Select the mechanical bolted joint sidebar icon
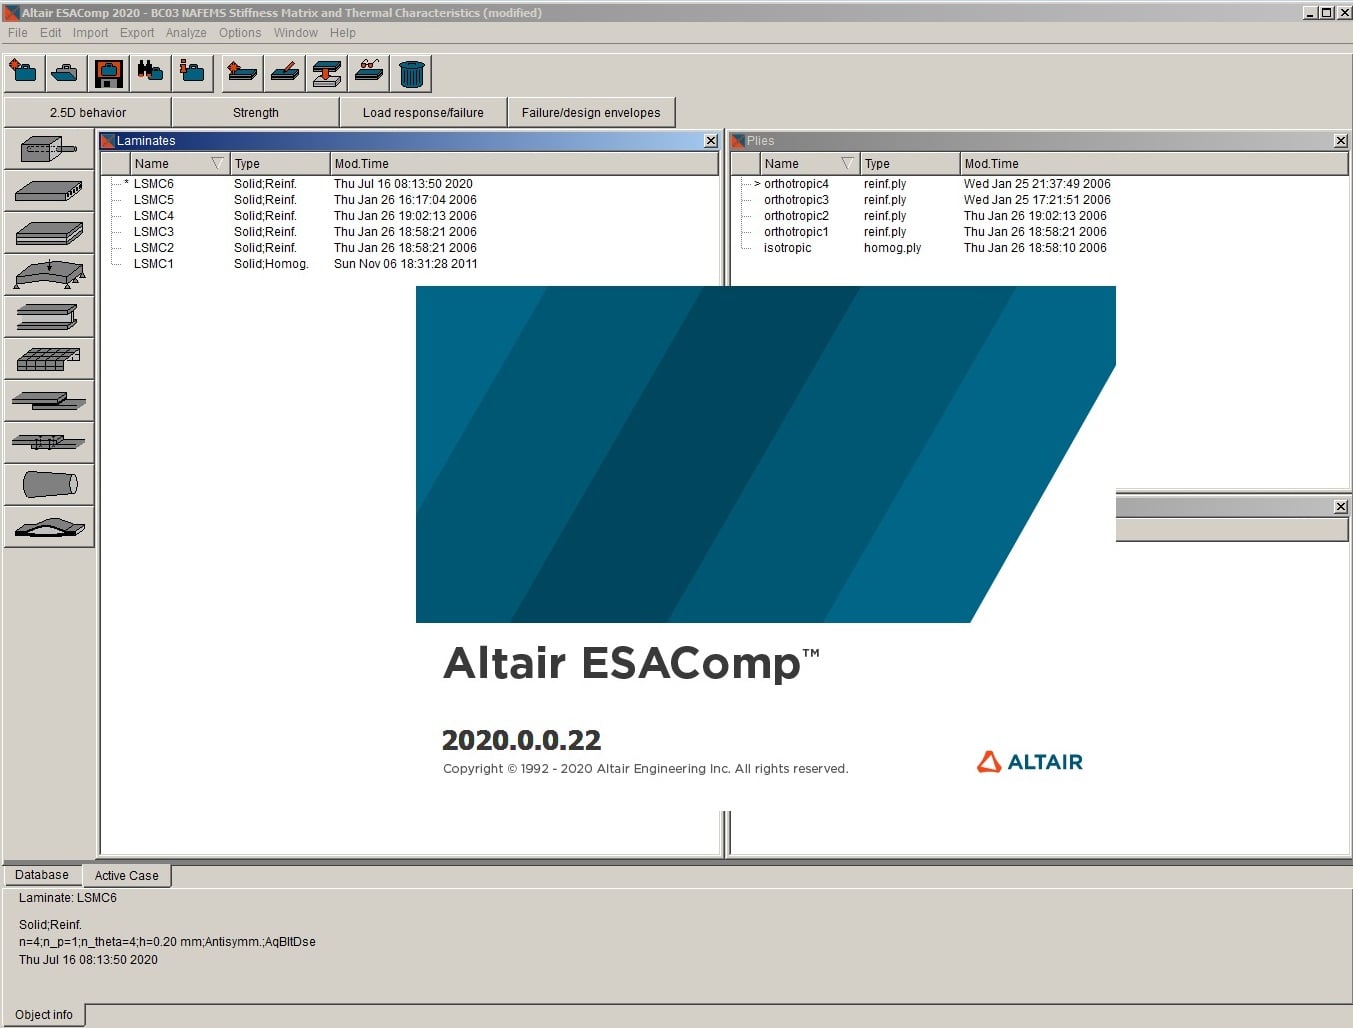The height and width of the screenshot is (1028, 1353). click(49, 443)
